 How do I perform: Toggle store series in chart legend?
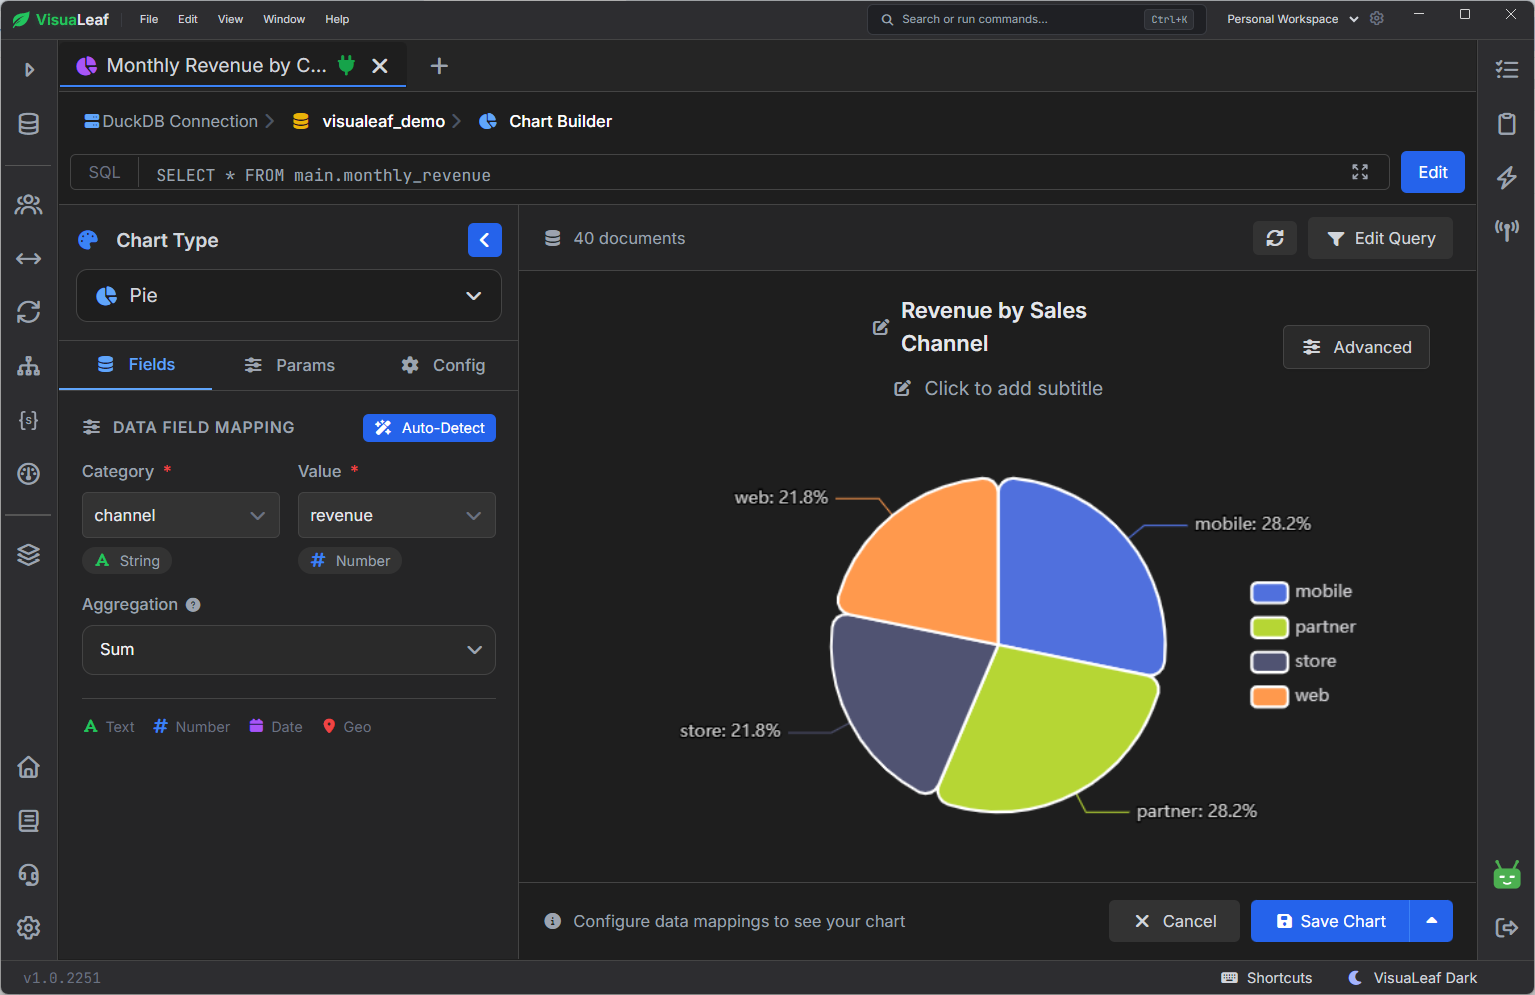pos(1293,661)
